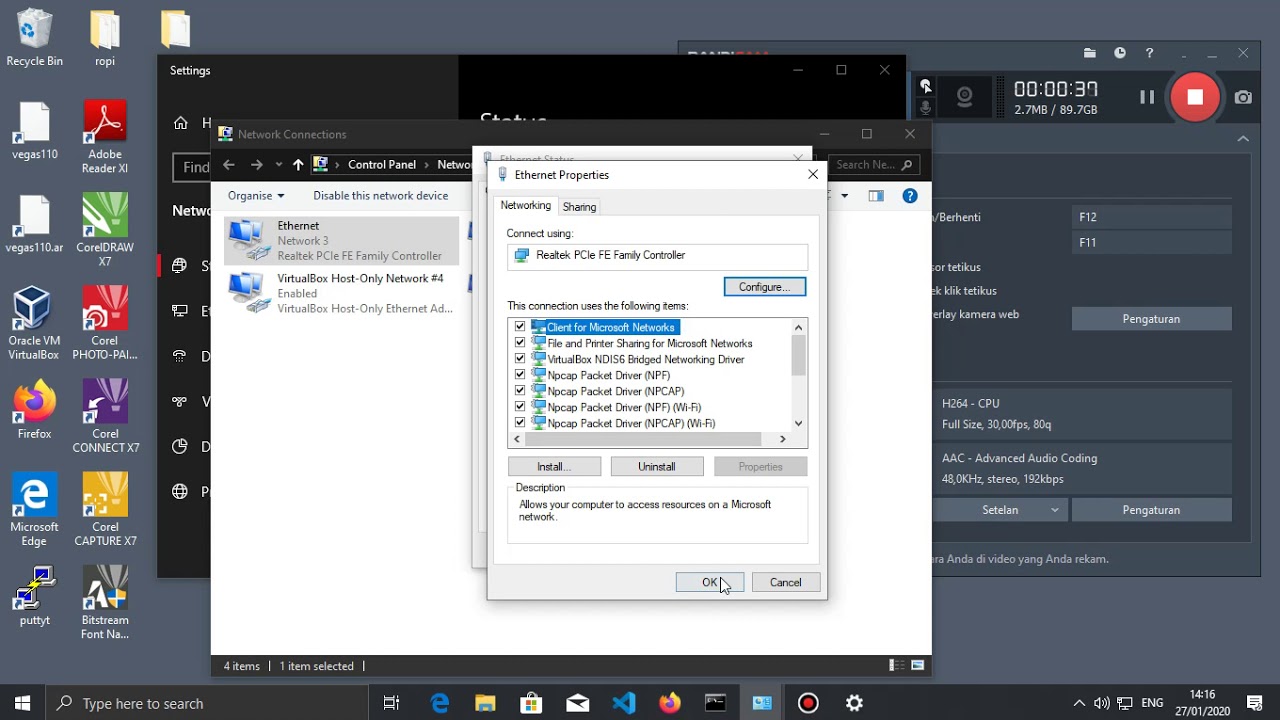
Task: Click Control Panel breadcrumb chevron
Action: [x=426, y=165]
